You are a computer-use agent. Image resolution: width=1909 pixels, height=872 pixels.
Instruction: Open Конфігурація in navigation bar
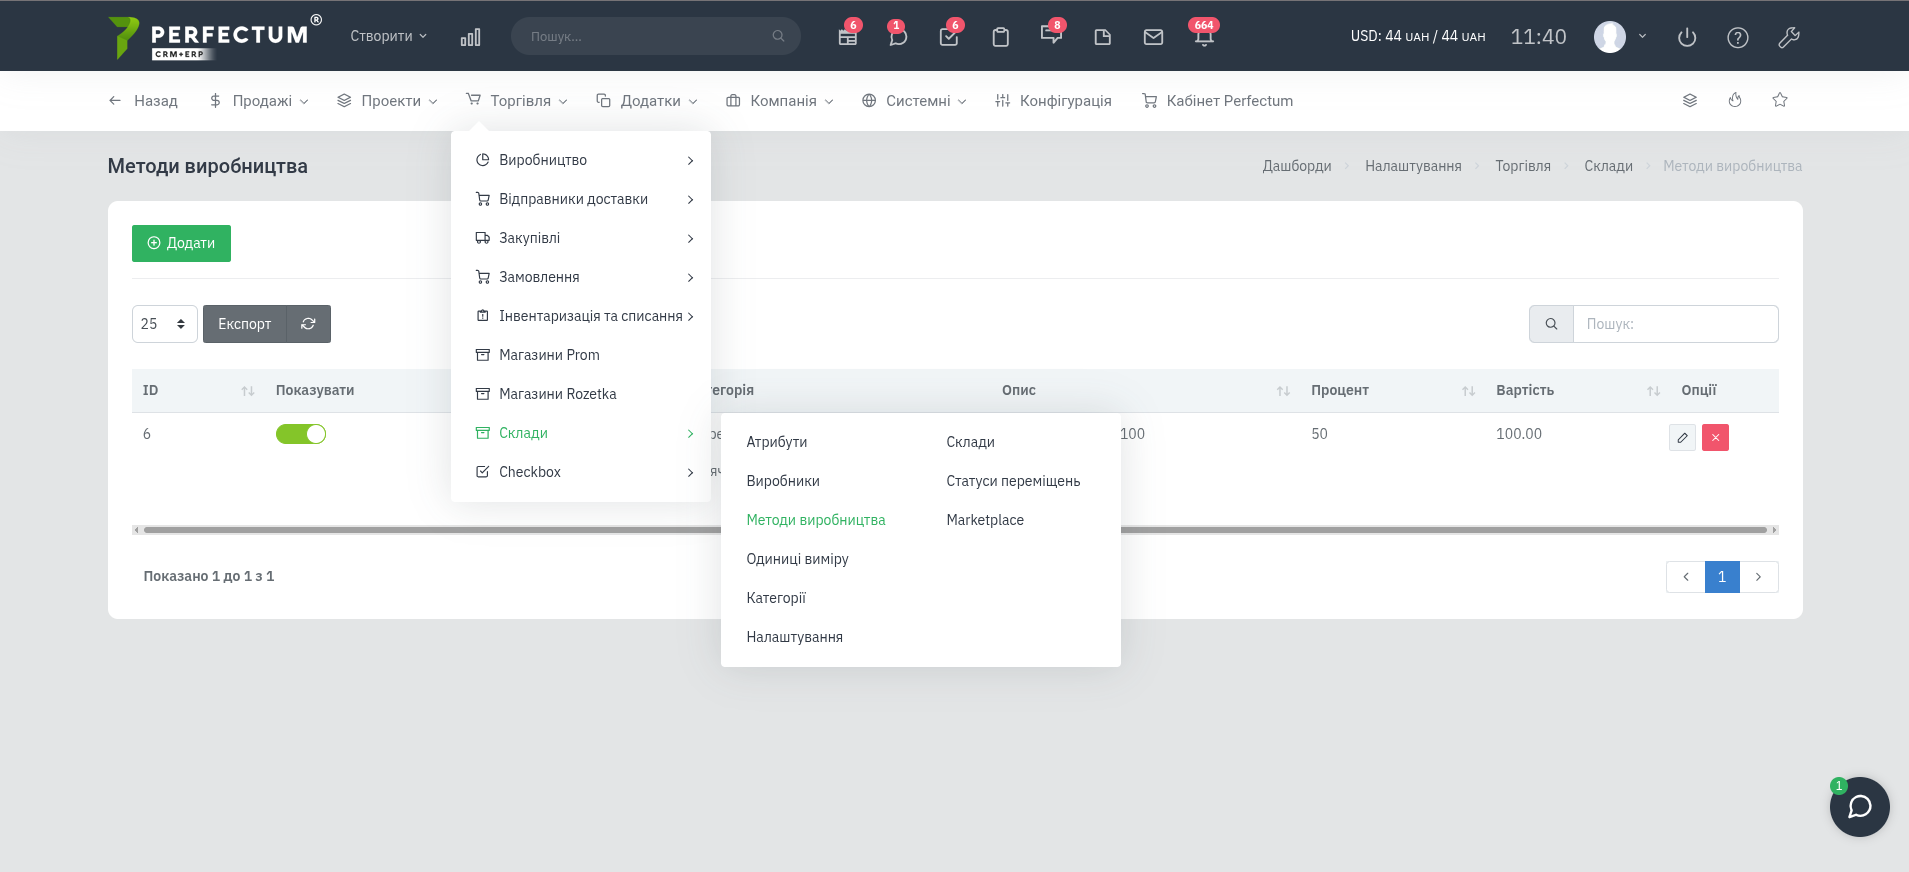click(x=1053, y=101)
